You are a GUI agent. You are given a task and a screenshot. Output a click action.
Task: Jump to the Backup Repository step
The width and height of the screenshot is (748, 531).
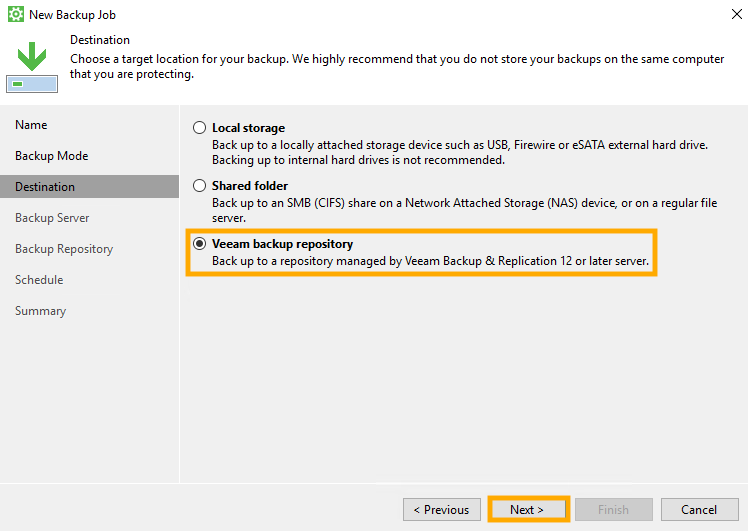pyautogui.click(x=64, y=249)
